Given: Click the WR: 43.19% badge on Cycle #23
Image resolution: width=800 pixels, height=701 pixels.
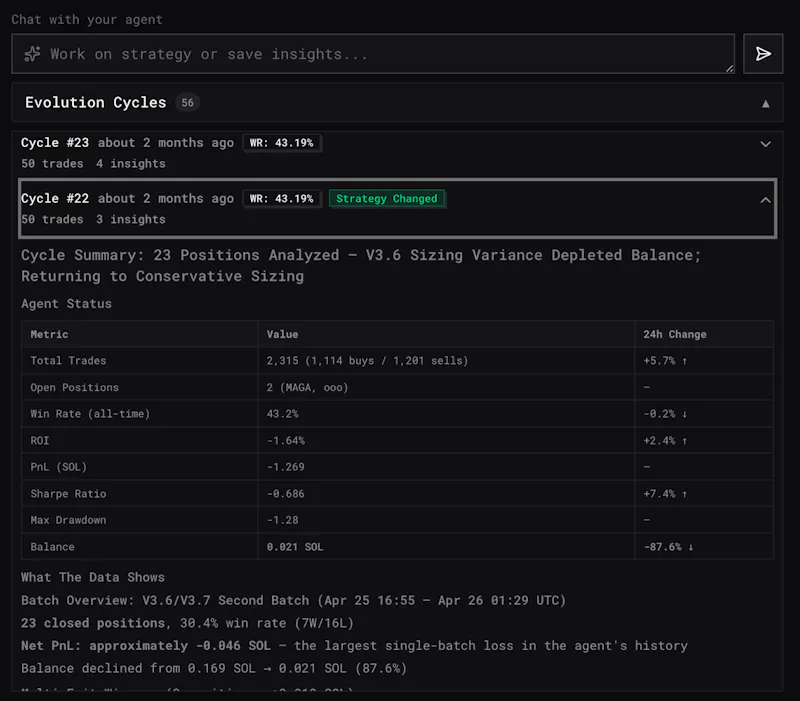Looking at the screenshot, I should [x=282, y=143].
